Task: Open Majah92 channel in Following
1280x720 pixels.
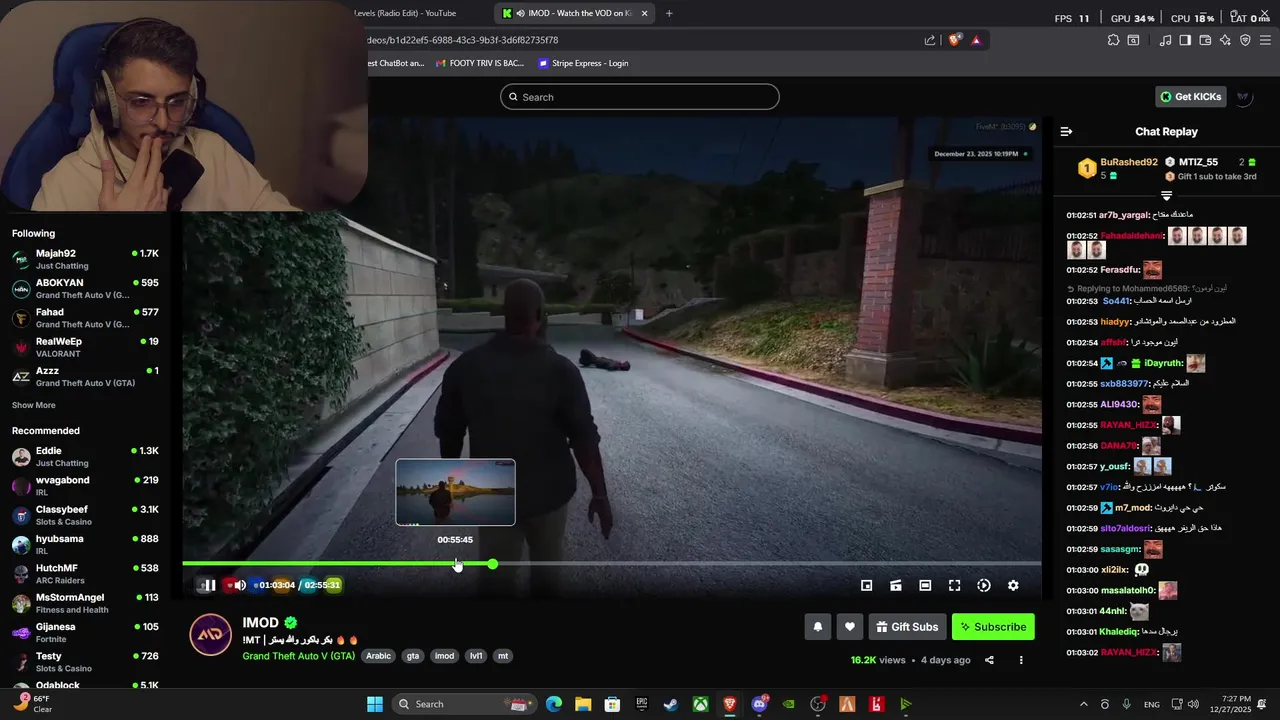Action: click(x=85, y=259)
